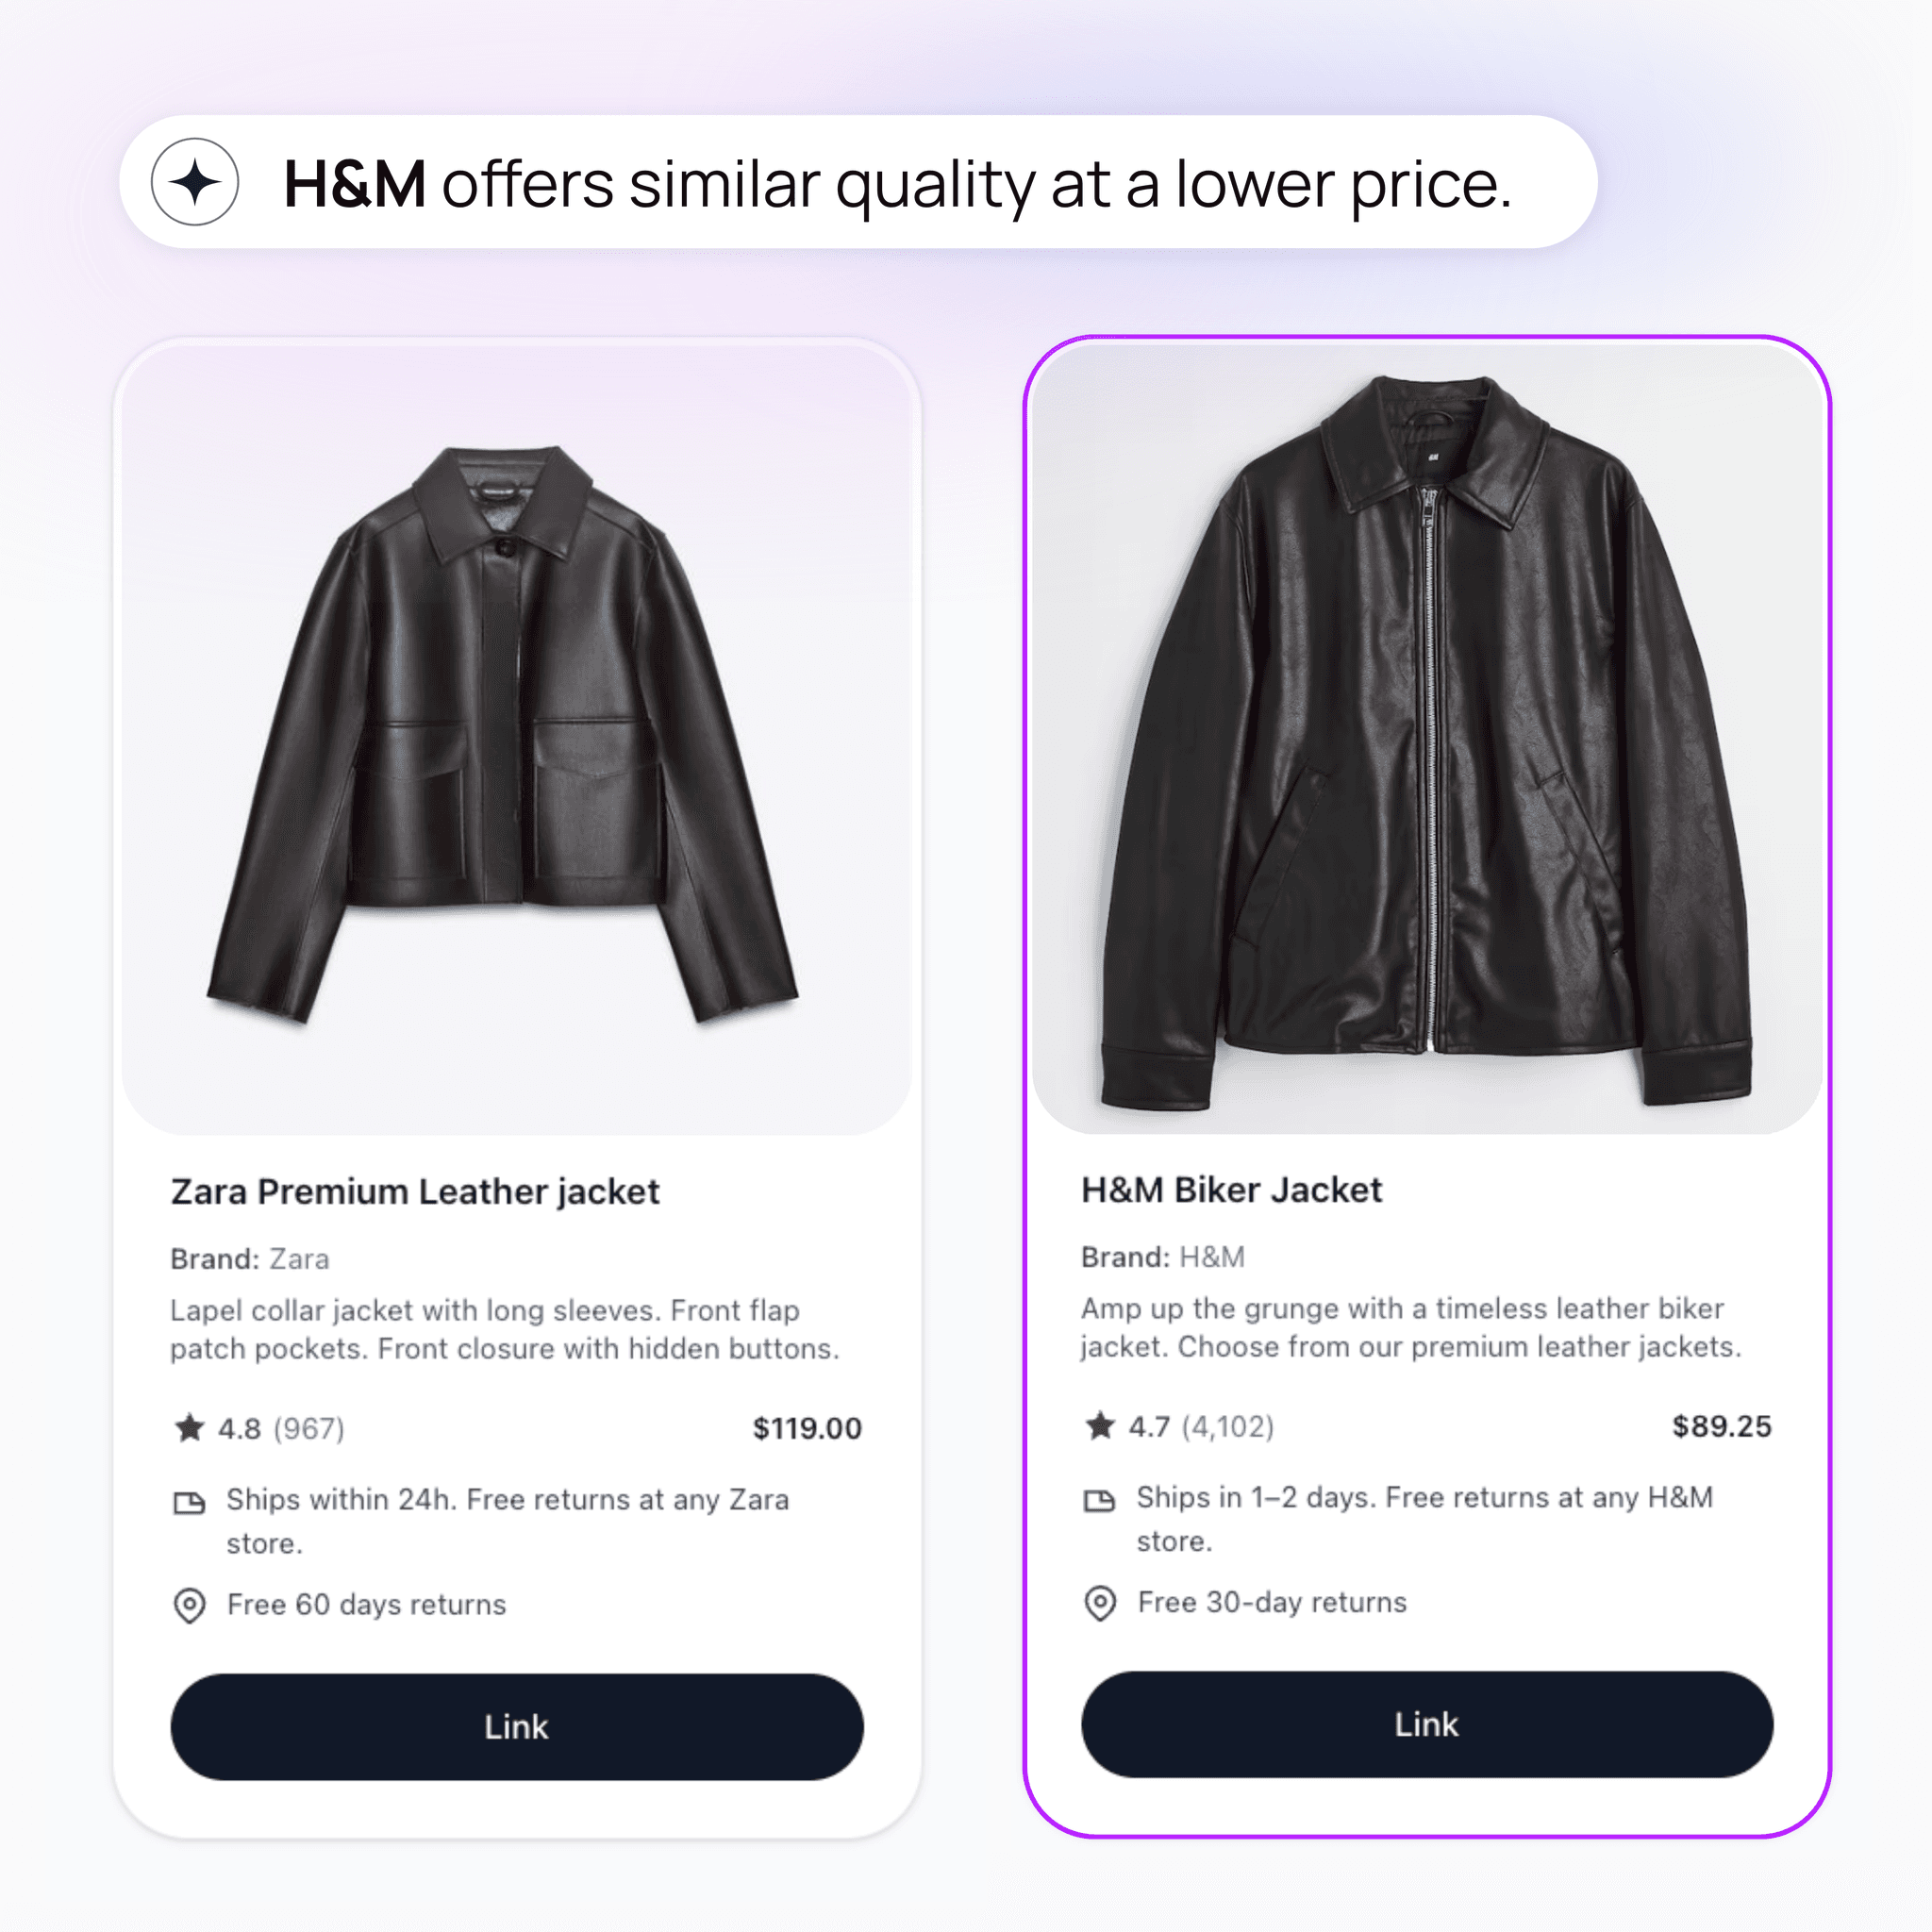Click the star rating icon on H&M card
This screenshot has height=1932, width=1932.
click(x=1100, y=1426)
